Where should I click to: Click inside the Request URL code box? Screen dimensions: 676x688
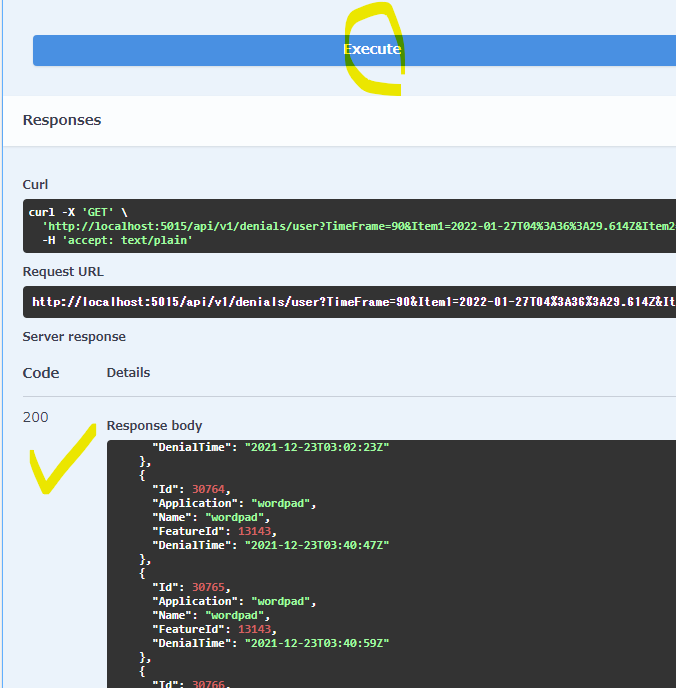coord(350,301)
